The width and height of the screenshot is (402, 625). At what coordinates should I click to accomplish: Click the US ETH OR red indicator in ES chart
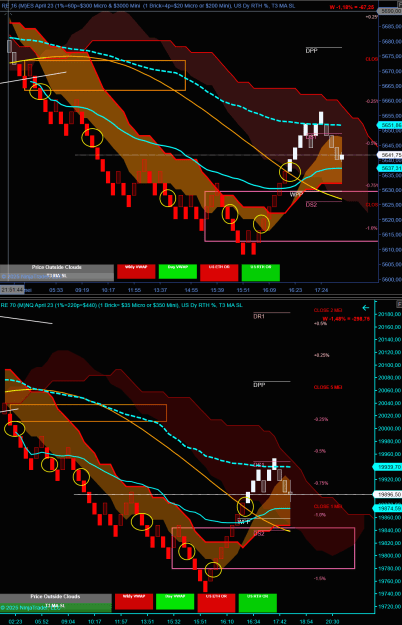[219, 272]
